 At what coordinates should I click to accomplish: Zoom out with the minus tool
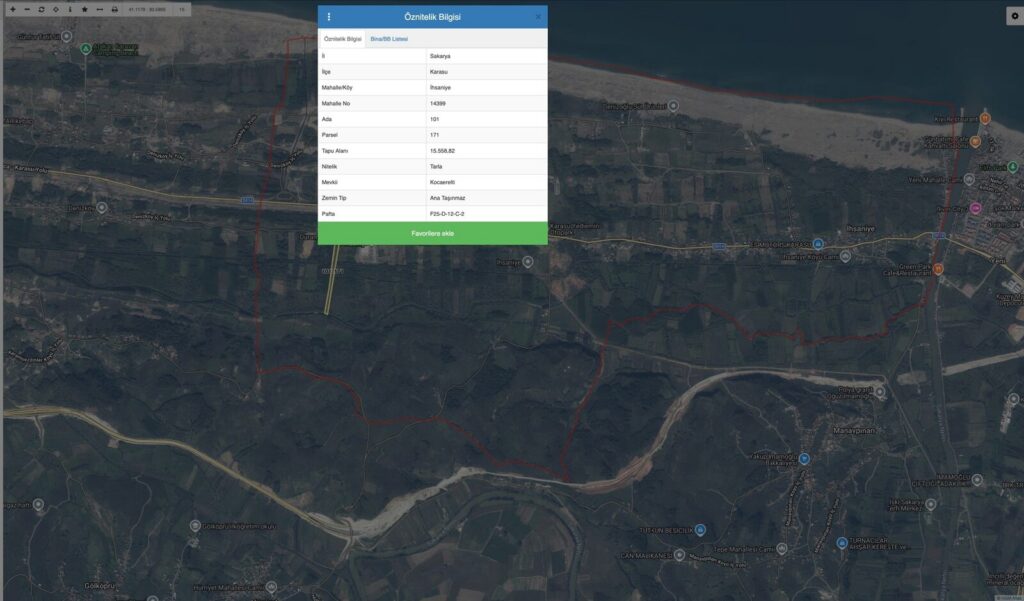pos(27,9)
